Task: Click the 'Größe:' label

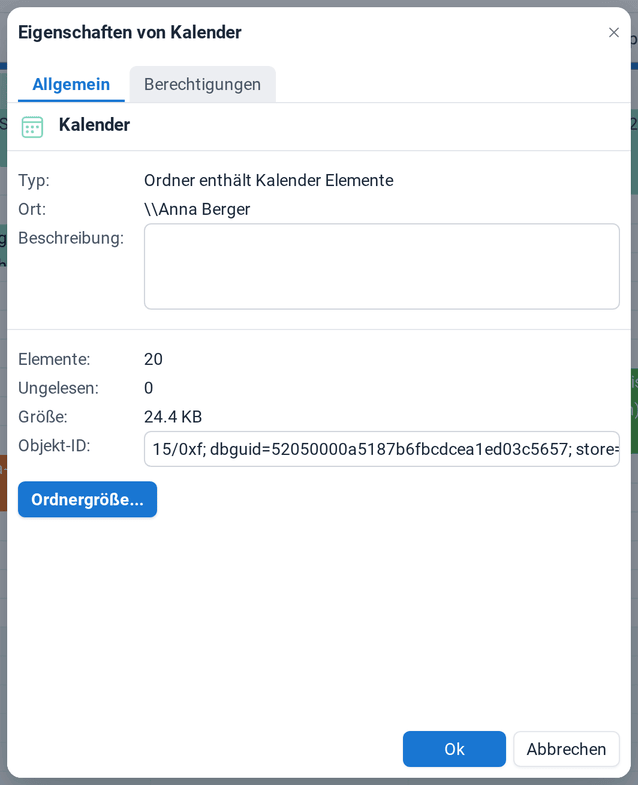Action: click(43, 417)
